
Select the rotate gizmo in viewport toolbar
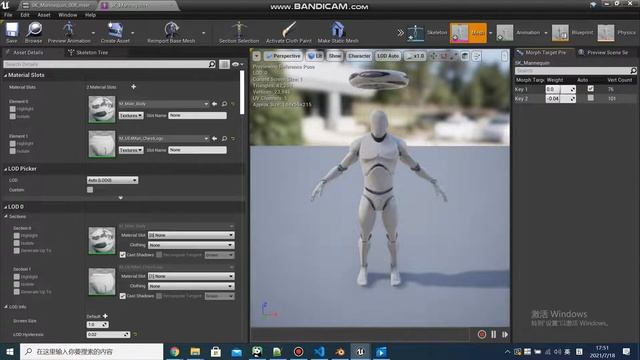(x=443, y=56)
